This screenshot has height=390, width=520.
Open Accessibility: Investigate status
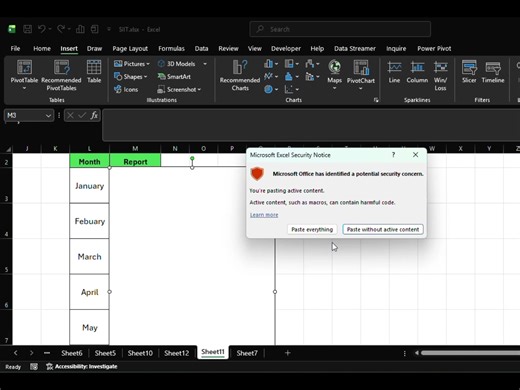[82, 367]
